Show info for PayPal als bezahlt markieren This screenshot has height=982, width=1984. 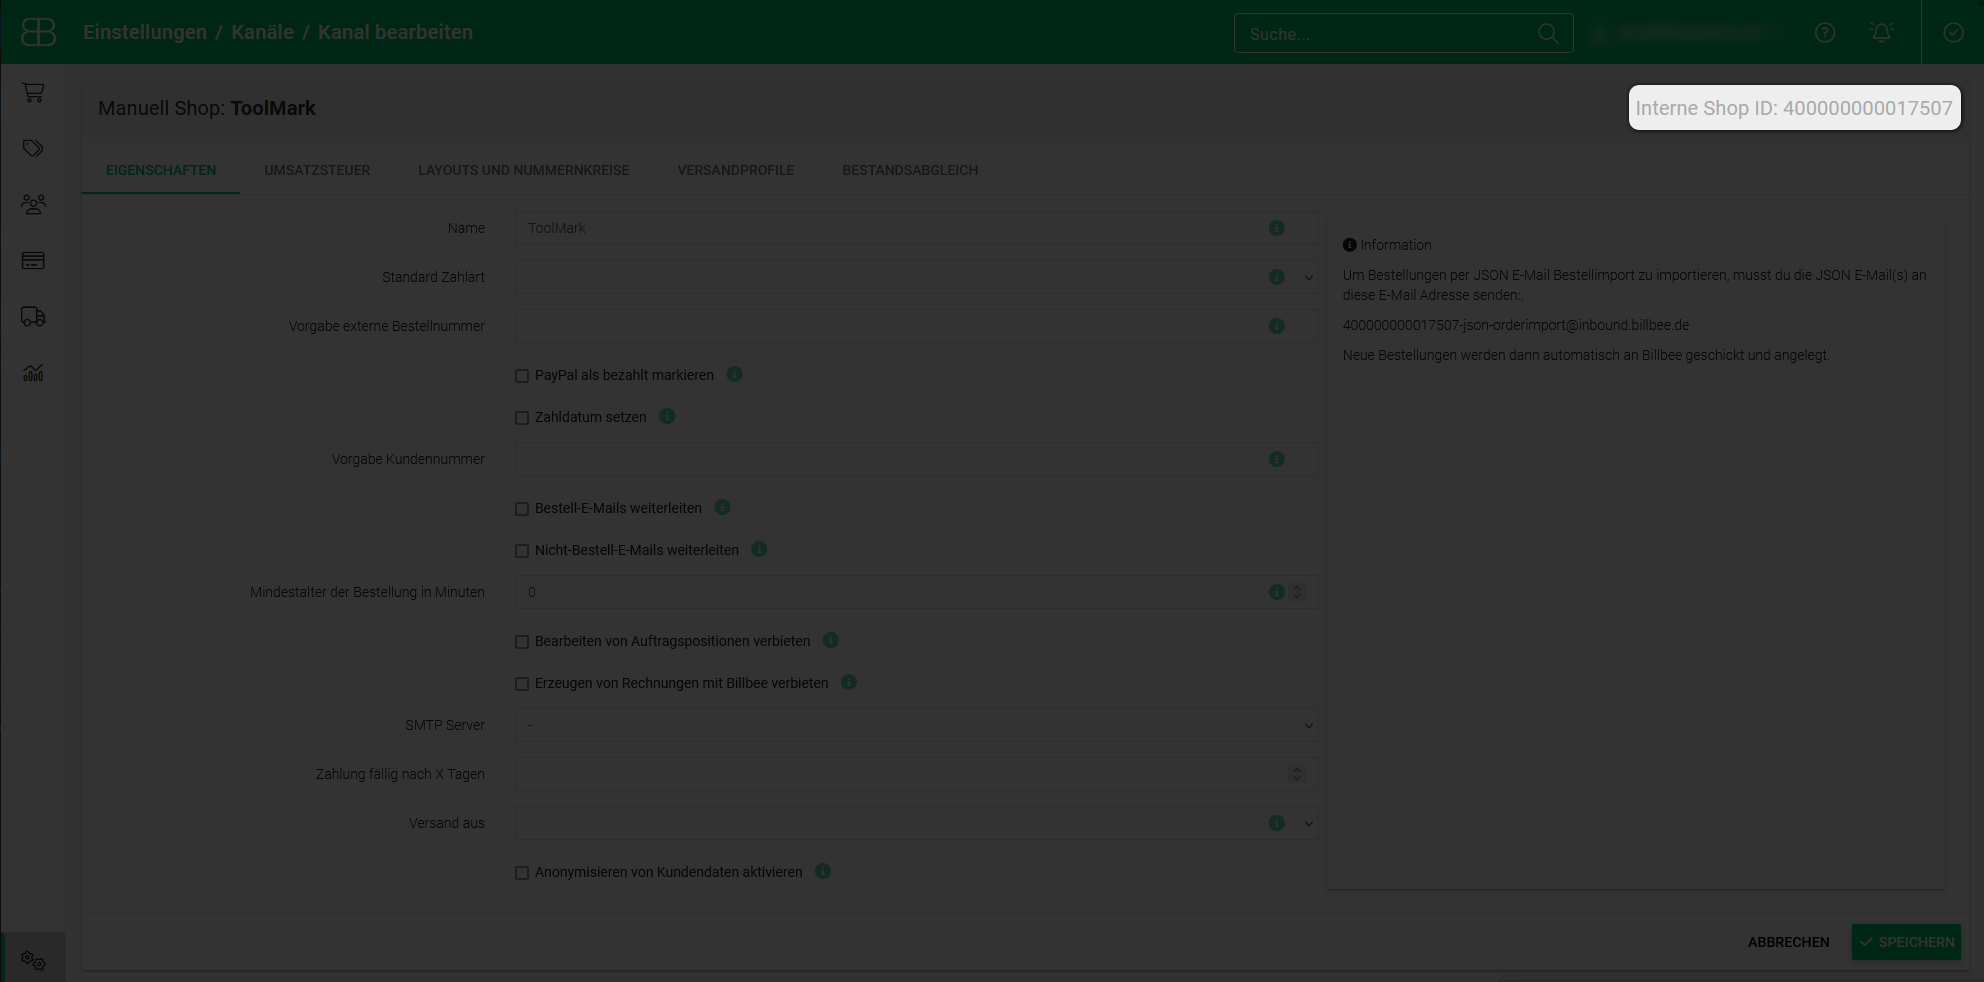pos(734,374)
